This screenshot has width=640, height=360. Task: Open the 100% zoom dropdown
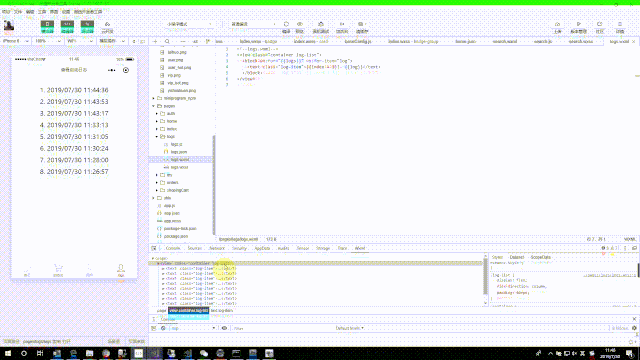coord(48,41)
